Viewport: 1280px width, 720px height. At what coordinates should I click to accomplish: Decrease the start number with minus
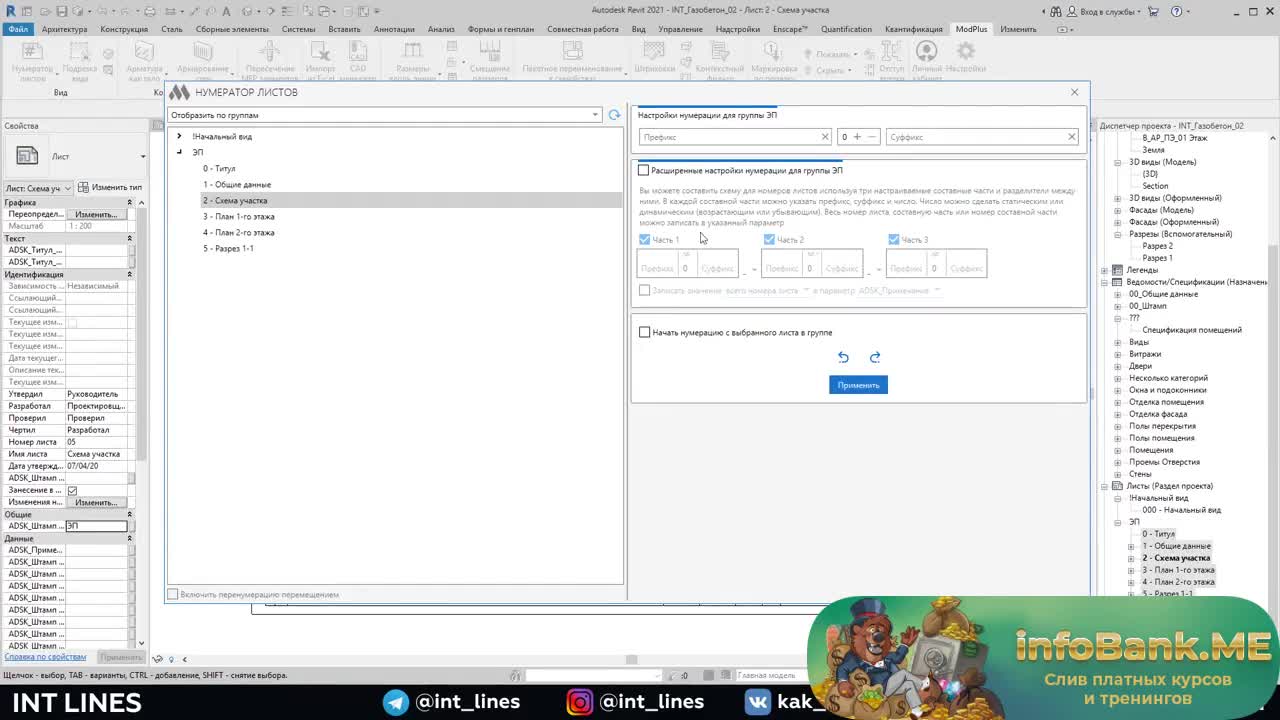point(872,137)
